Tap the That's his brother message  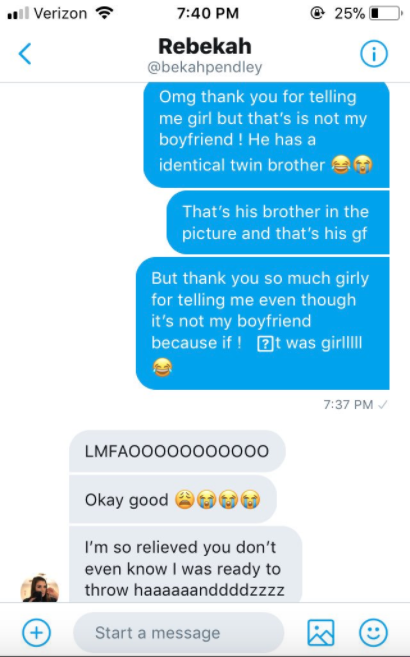278,222
